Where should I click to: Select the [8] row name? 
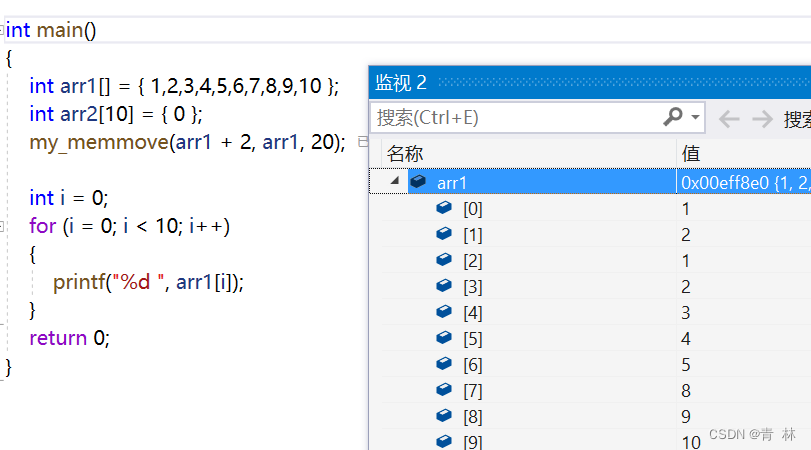point(473,416)
